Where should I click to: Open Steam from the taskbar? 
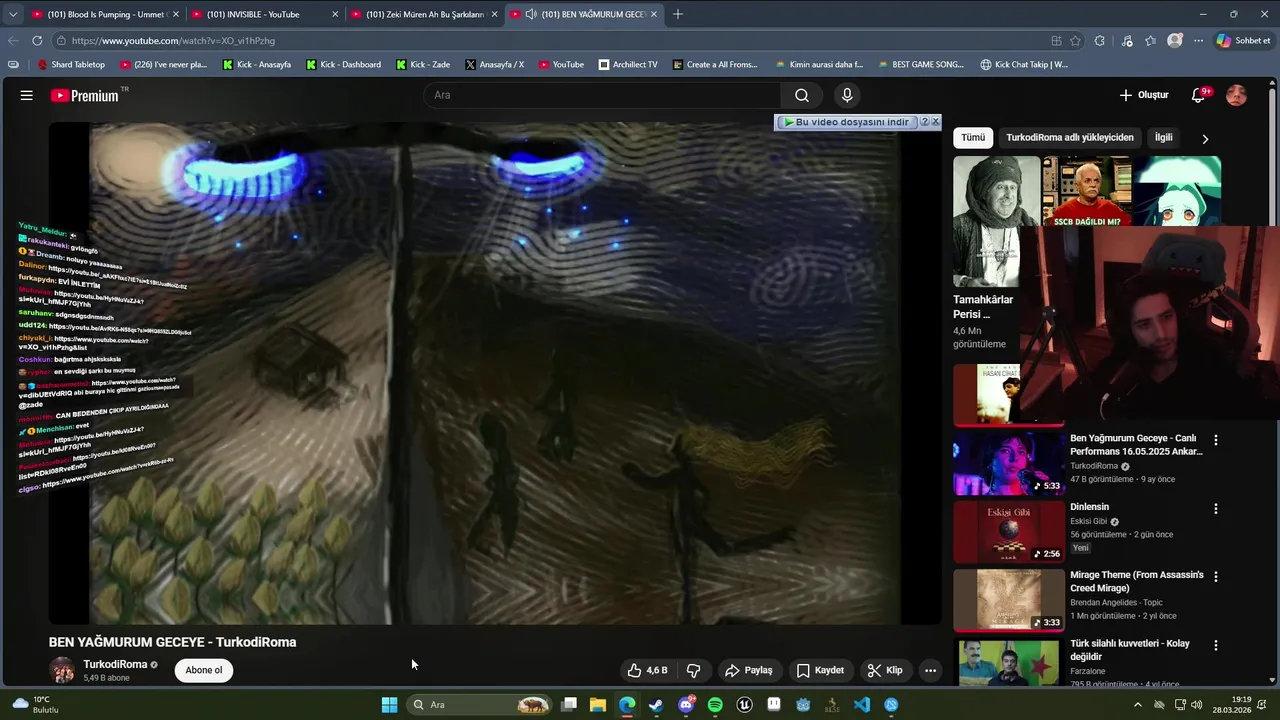click(656, 705)
